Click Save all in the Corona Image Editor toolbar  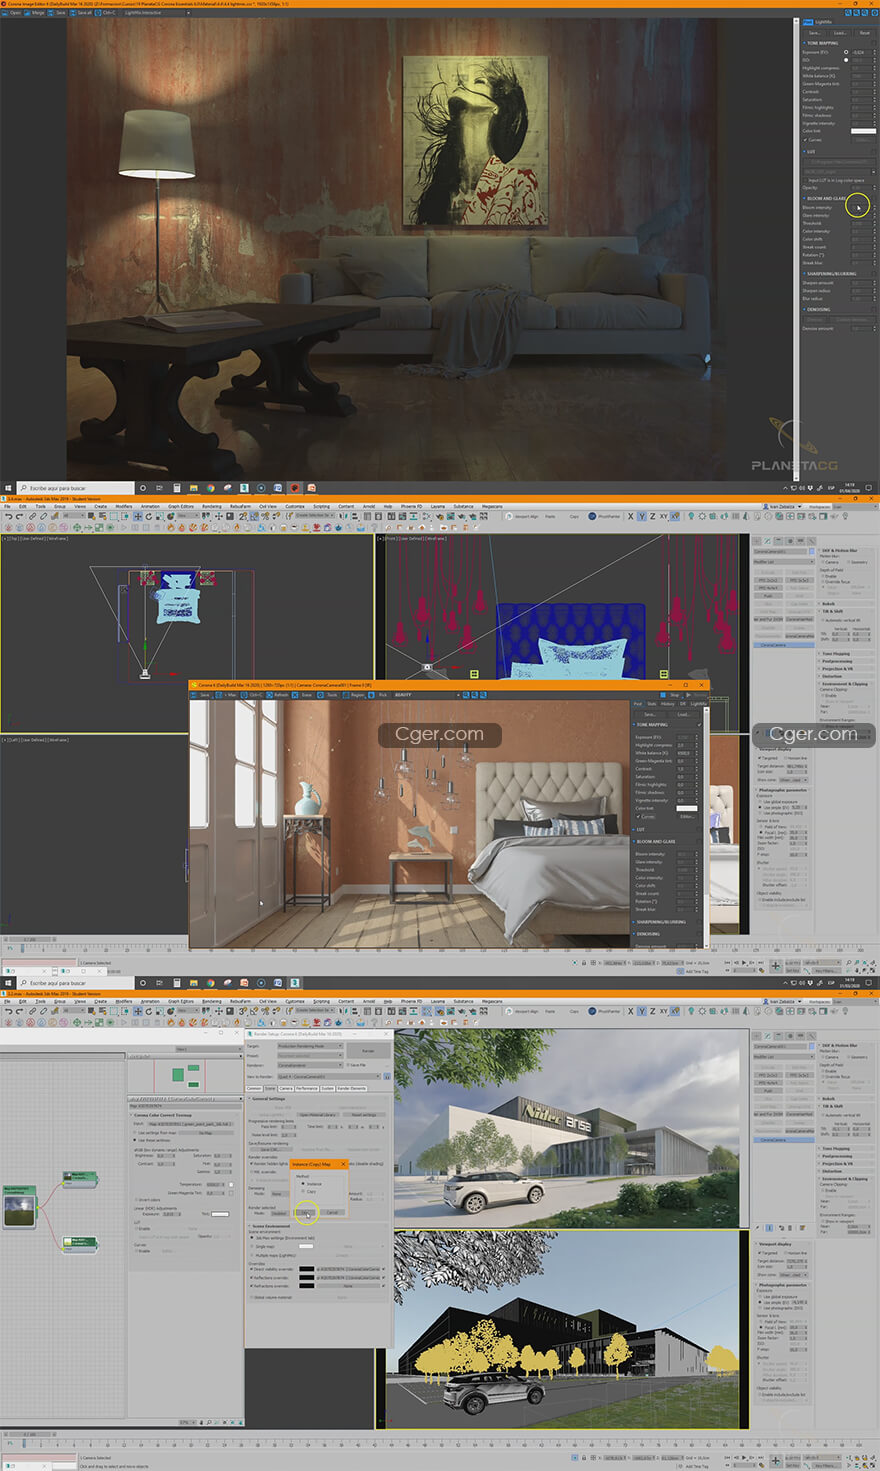click(x=81, y=13)
